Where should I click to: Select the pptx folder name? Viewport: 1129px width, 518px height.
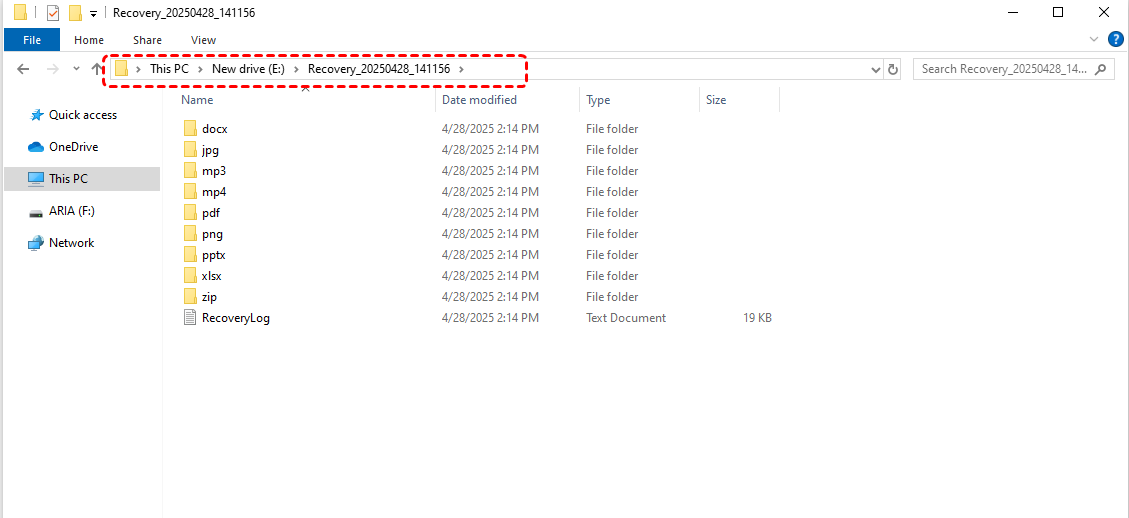pos(215,254)
